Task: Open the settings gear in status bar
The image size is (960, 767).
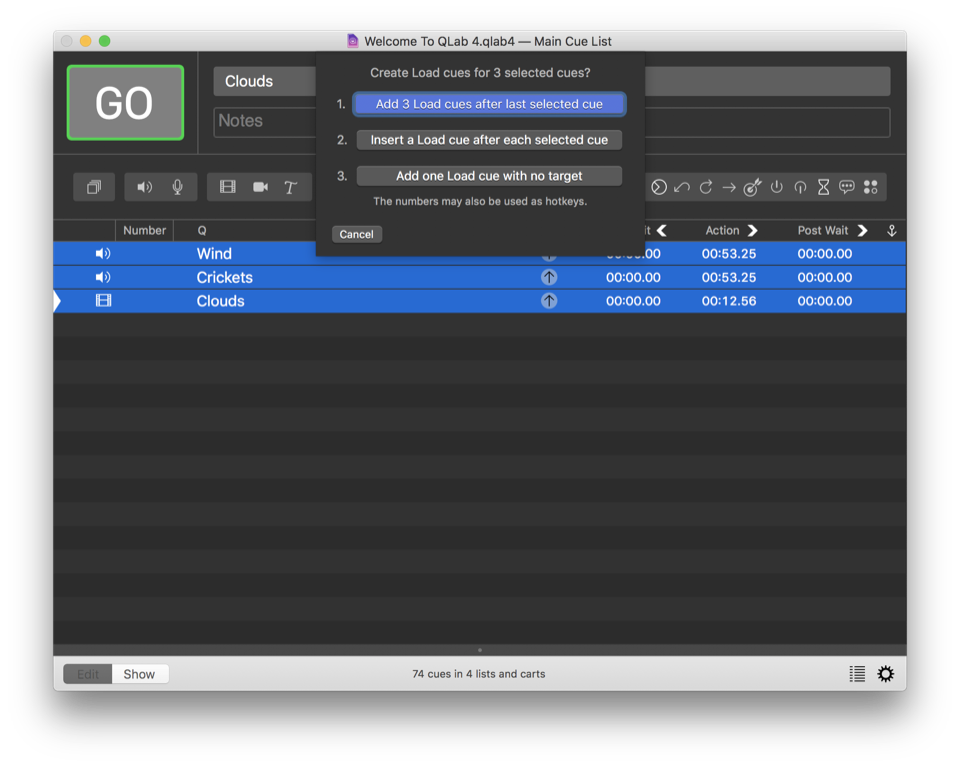Action: pyautogui.click(x=885, y=674)
